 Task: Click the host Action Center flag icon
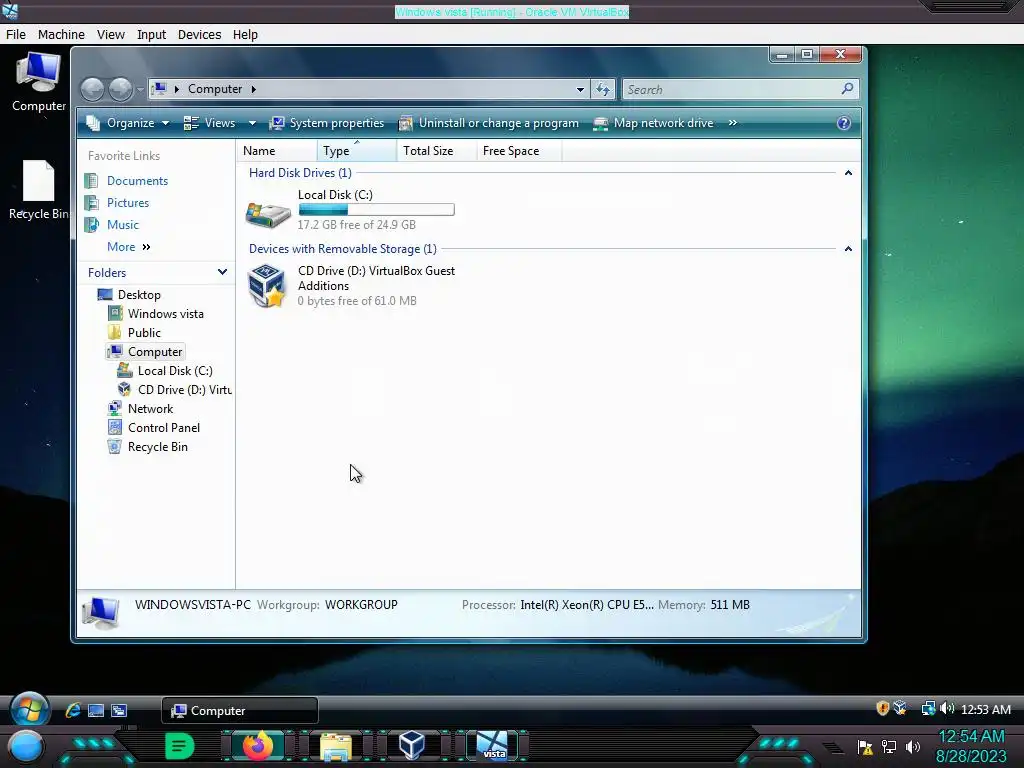(x=865, y=747)
